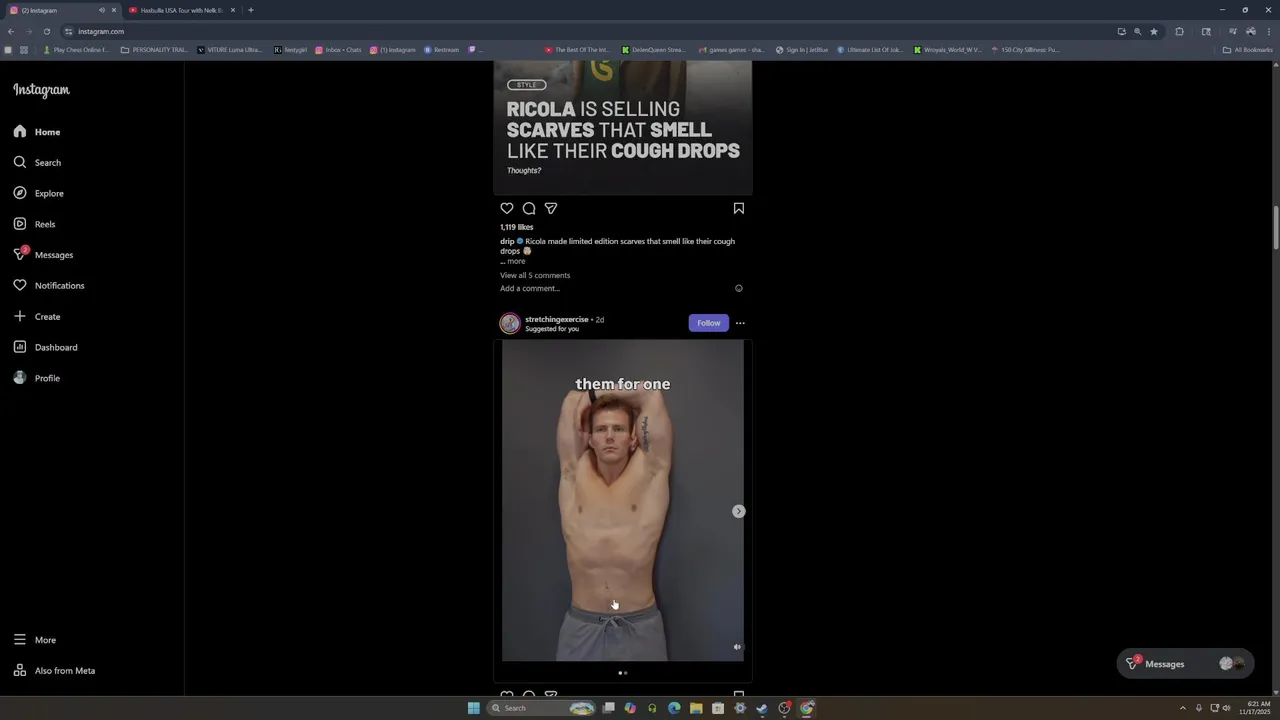Open the Dashboard page
The image size is (1280, 720).
[x=45, y=347]
